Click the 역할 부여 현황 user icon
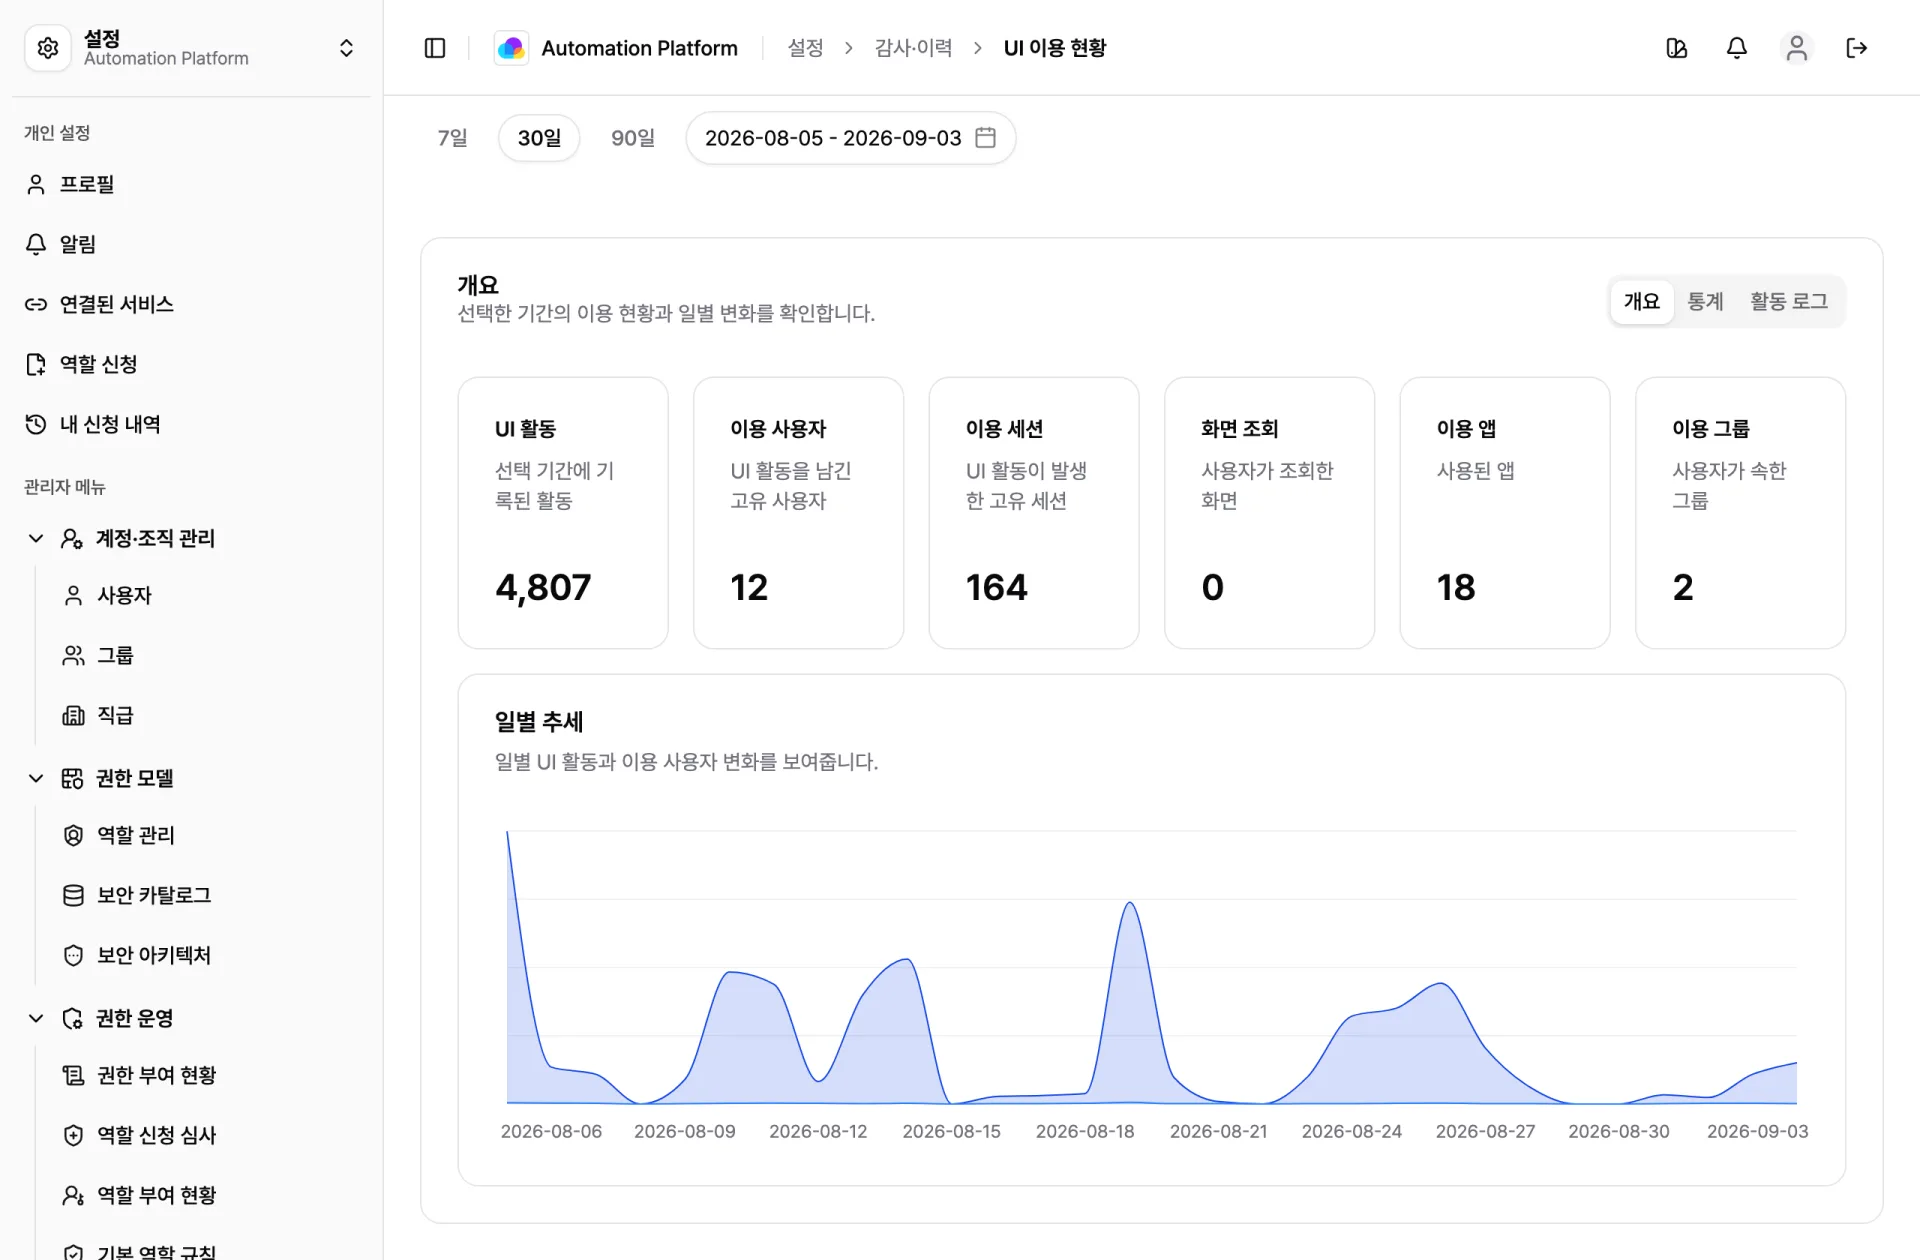Viewport: 1920px width, 1260px height. (73, 1195)
